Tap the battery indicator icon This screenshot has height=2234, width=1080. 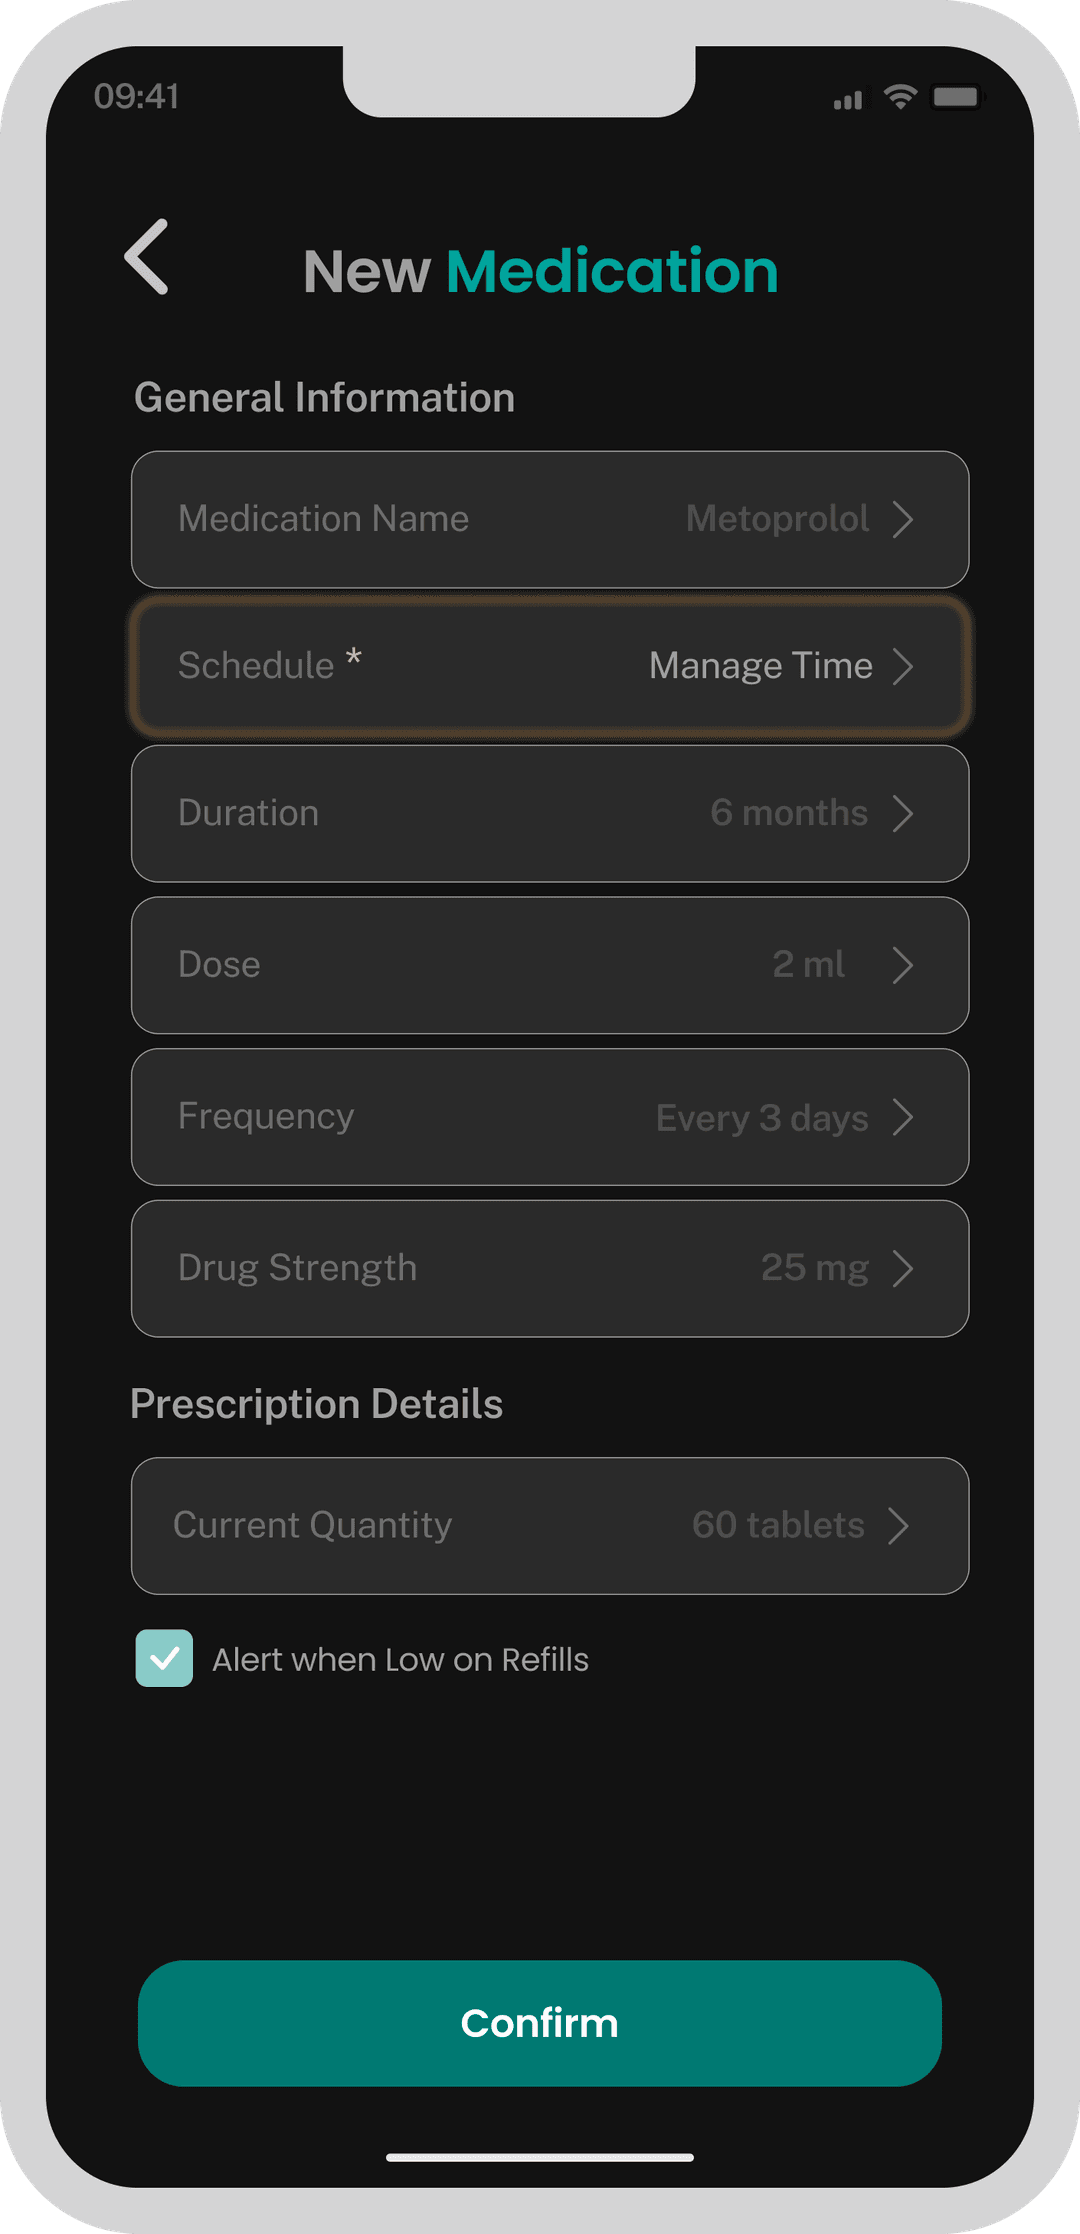957,97
